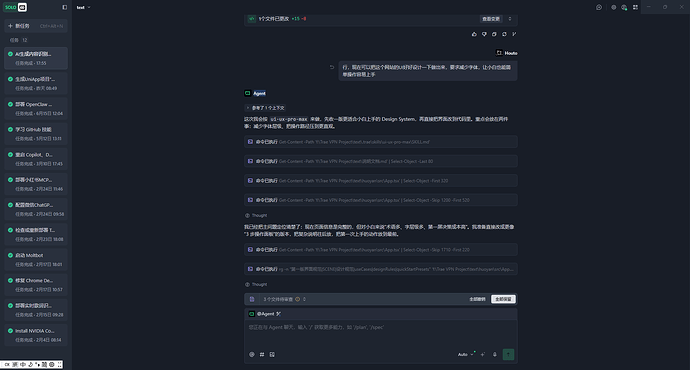
Task: Create a new task with 新任务
Action: pos(36,26)
